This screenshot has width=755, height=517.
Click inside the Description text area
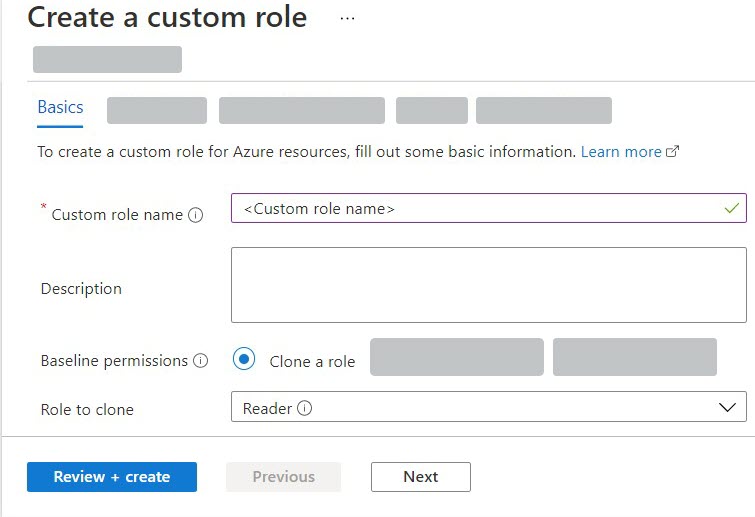[488, 285]
